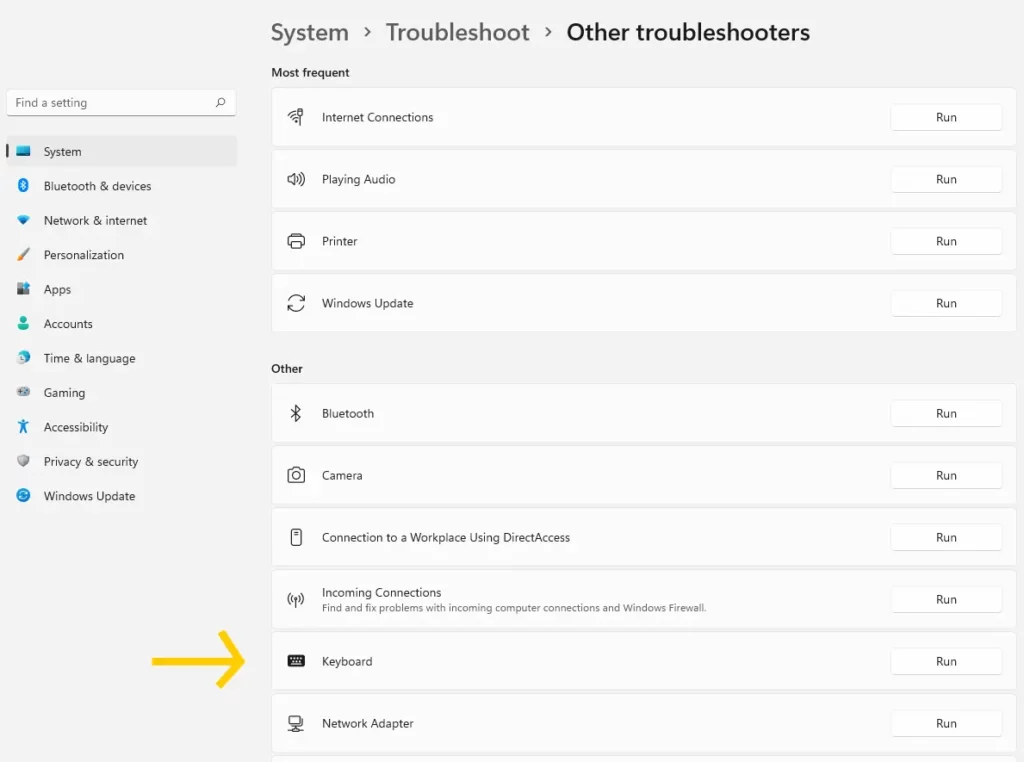Click the System monitor icon in sidebar
The width and height of the screenshot is (1024, 762).
[24, 151]
